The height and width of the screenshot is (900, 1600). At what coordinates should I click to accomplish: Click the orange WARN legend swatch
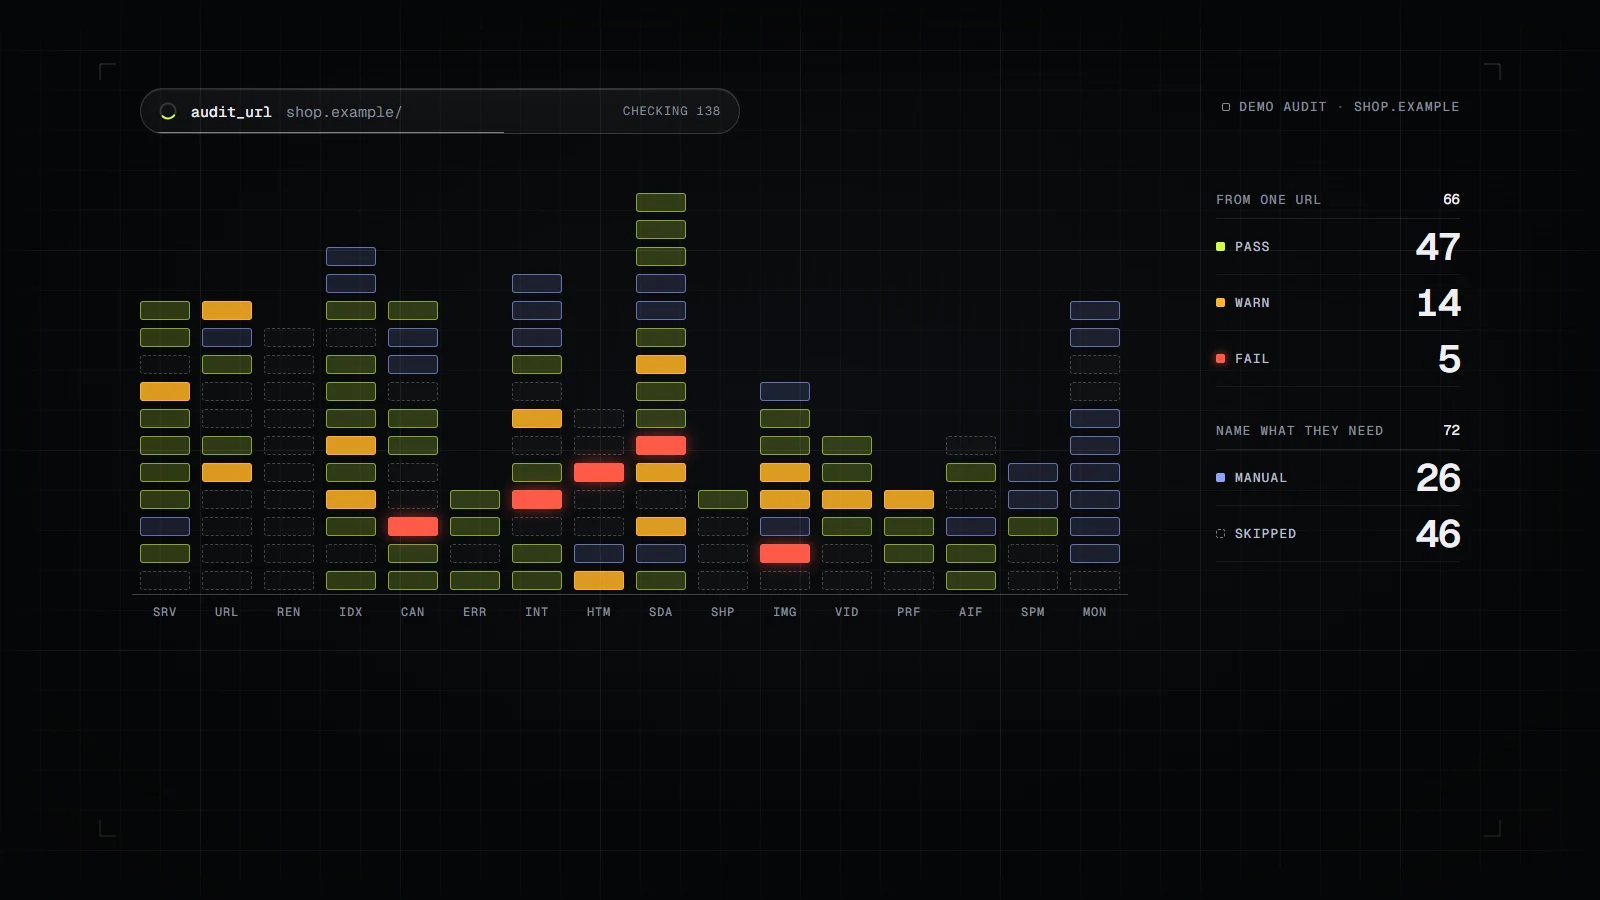coord(1220,303)
